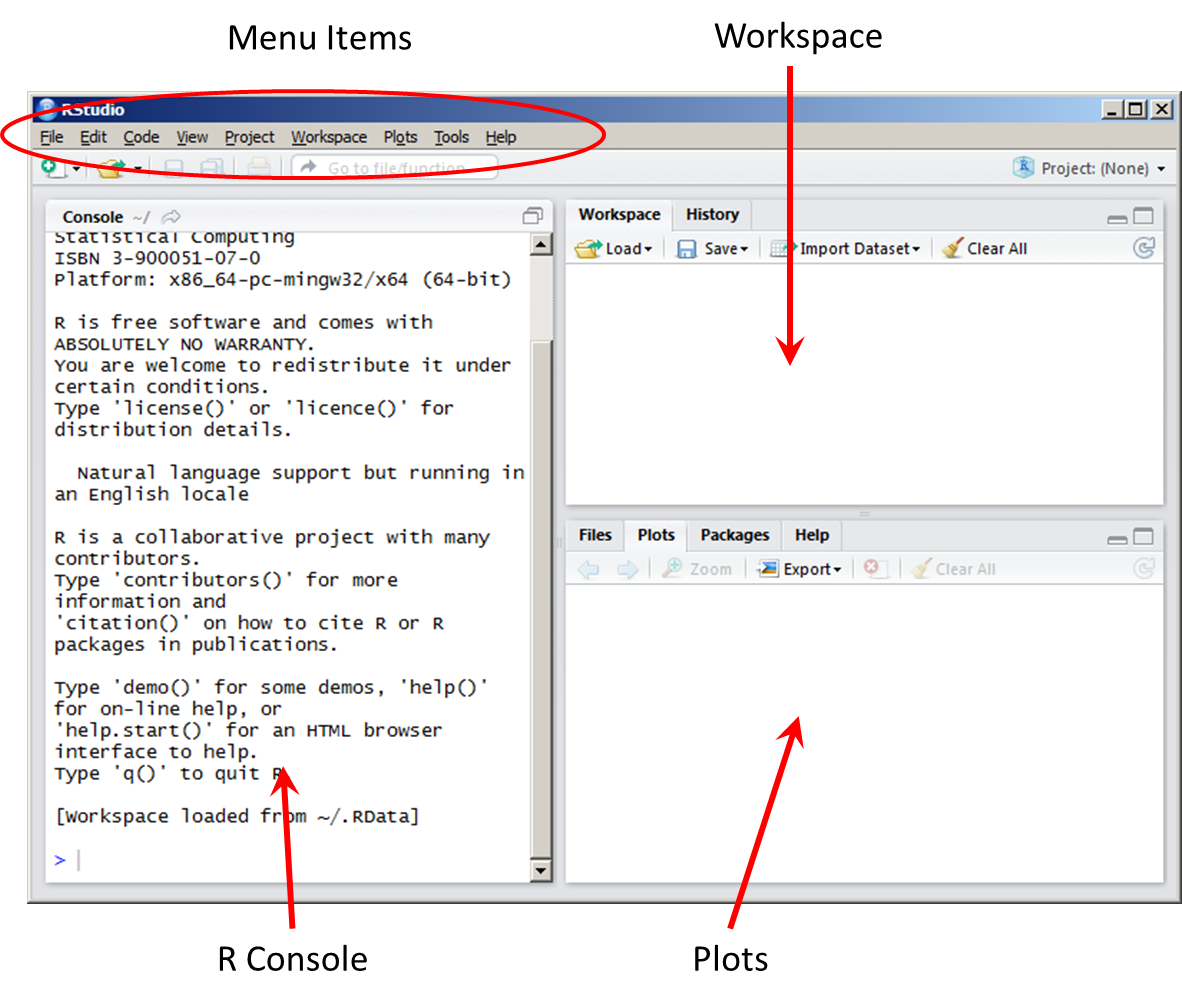Open the Export dropdown in Plots
1182x1004 pixels.
[x=799, y=569]
